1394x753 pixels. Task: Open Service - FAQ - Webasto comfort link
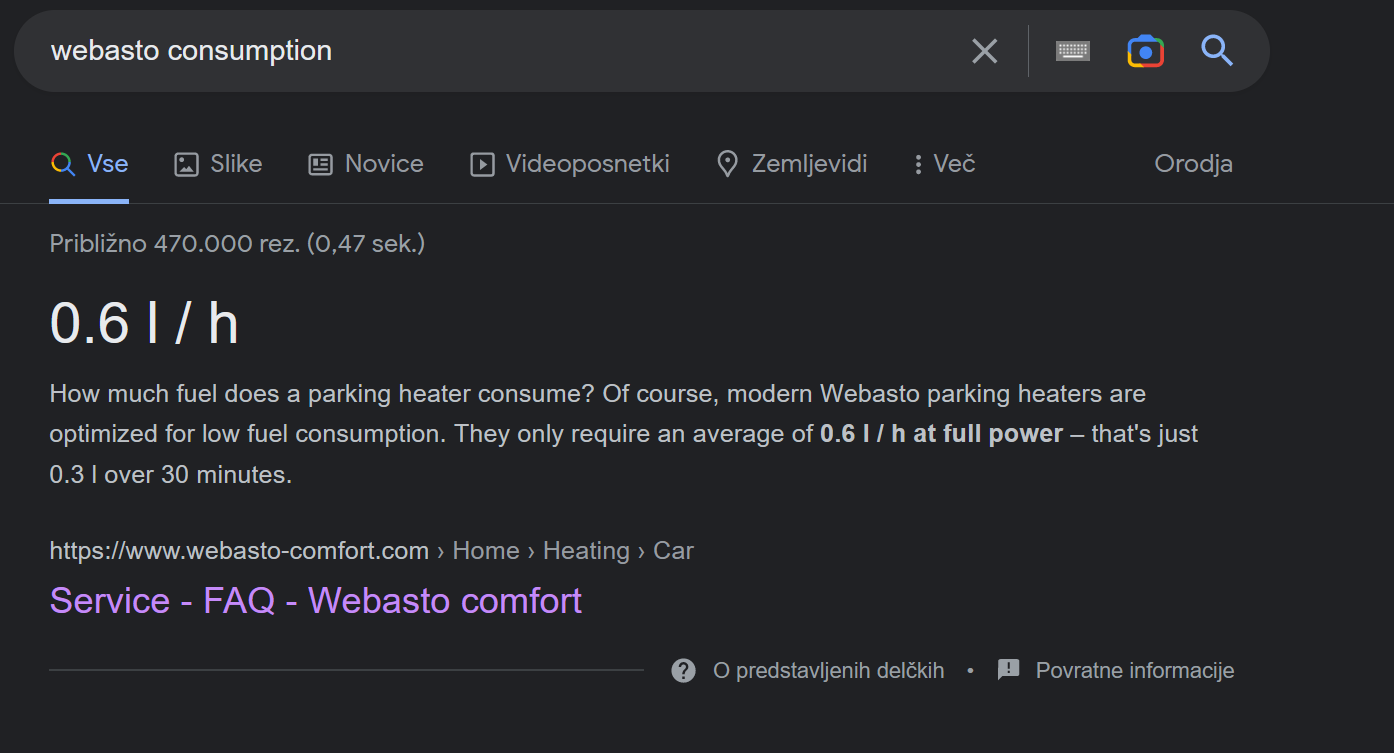(x=316, y=601)
